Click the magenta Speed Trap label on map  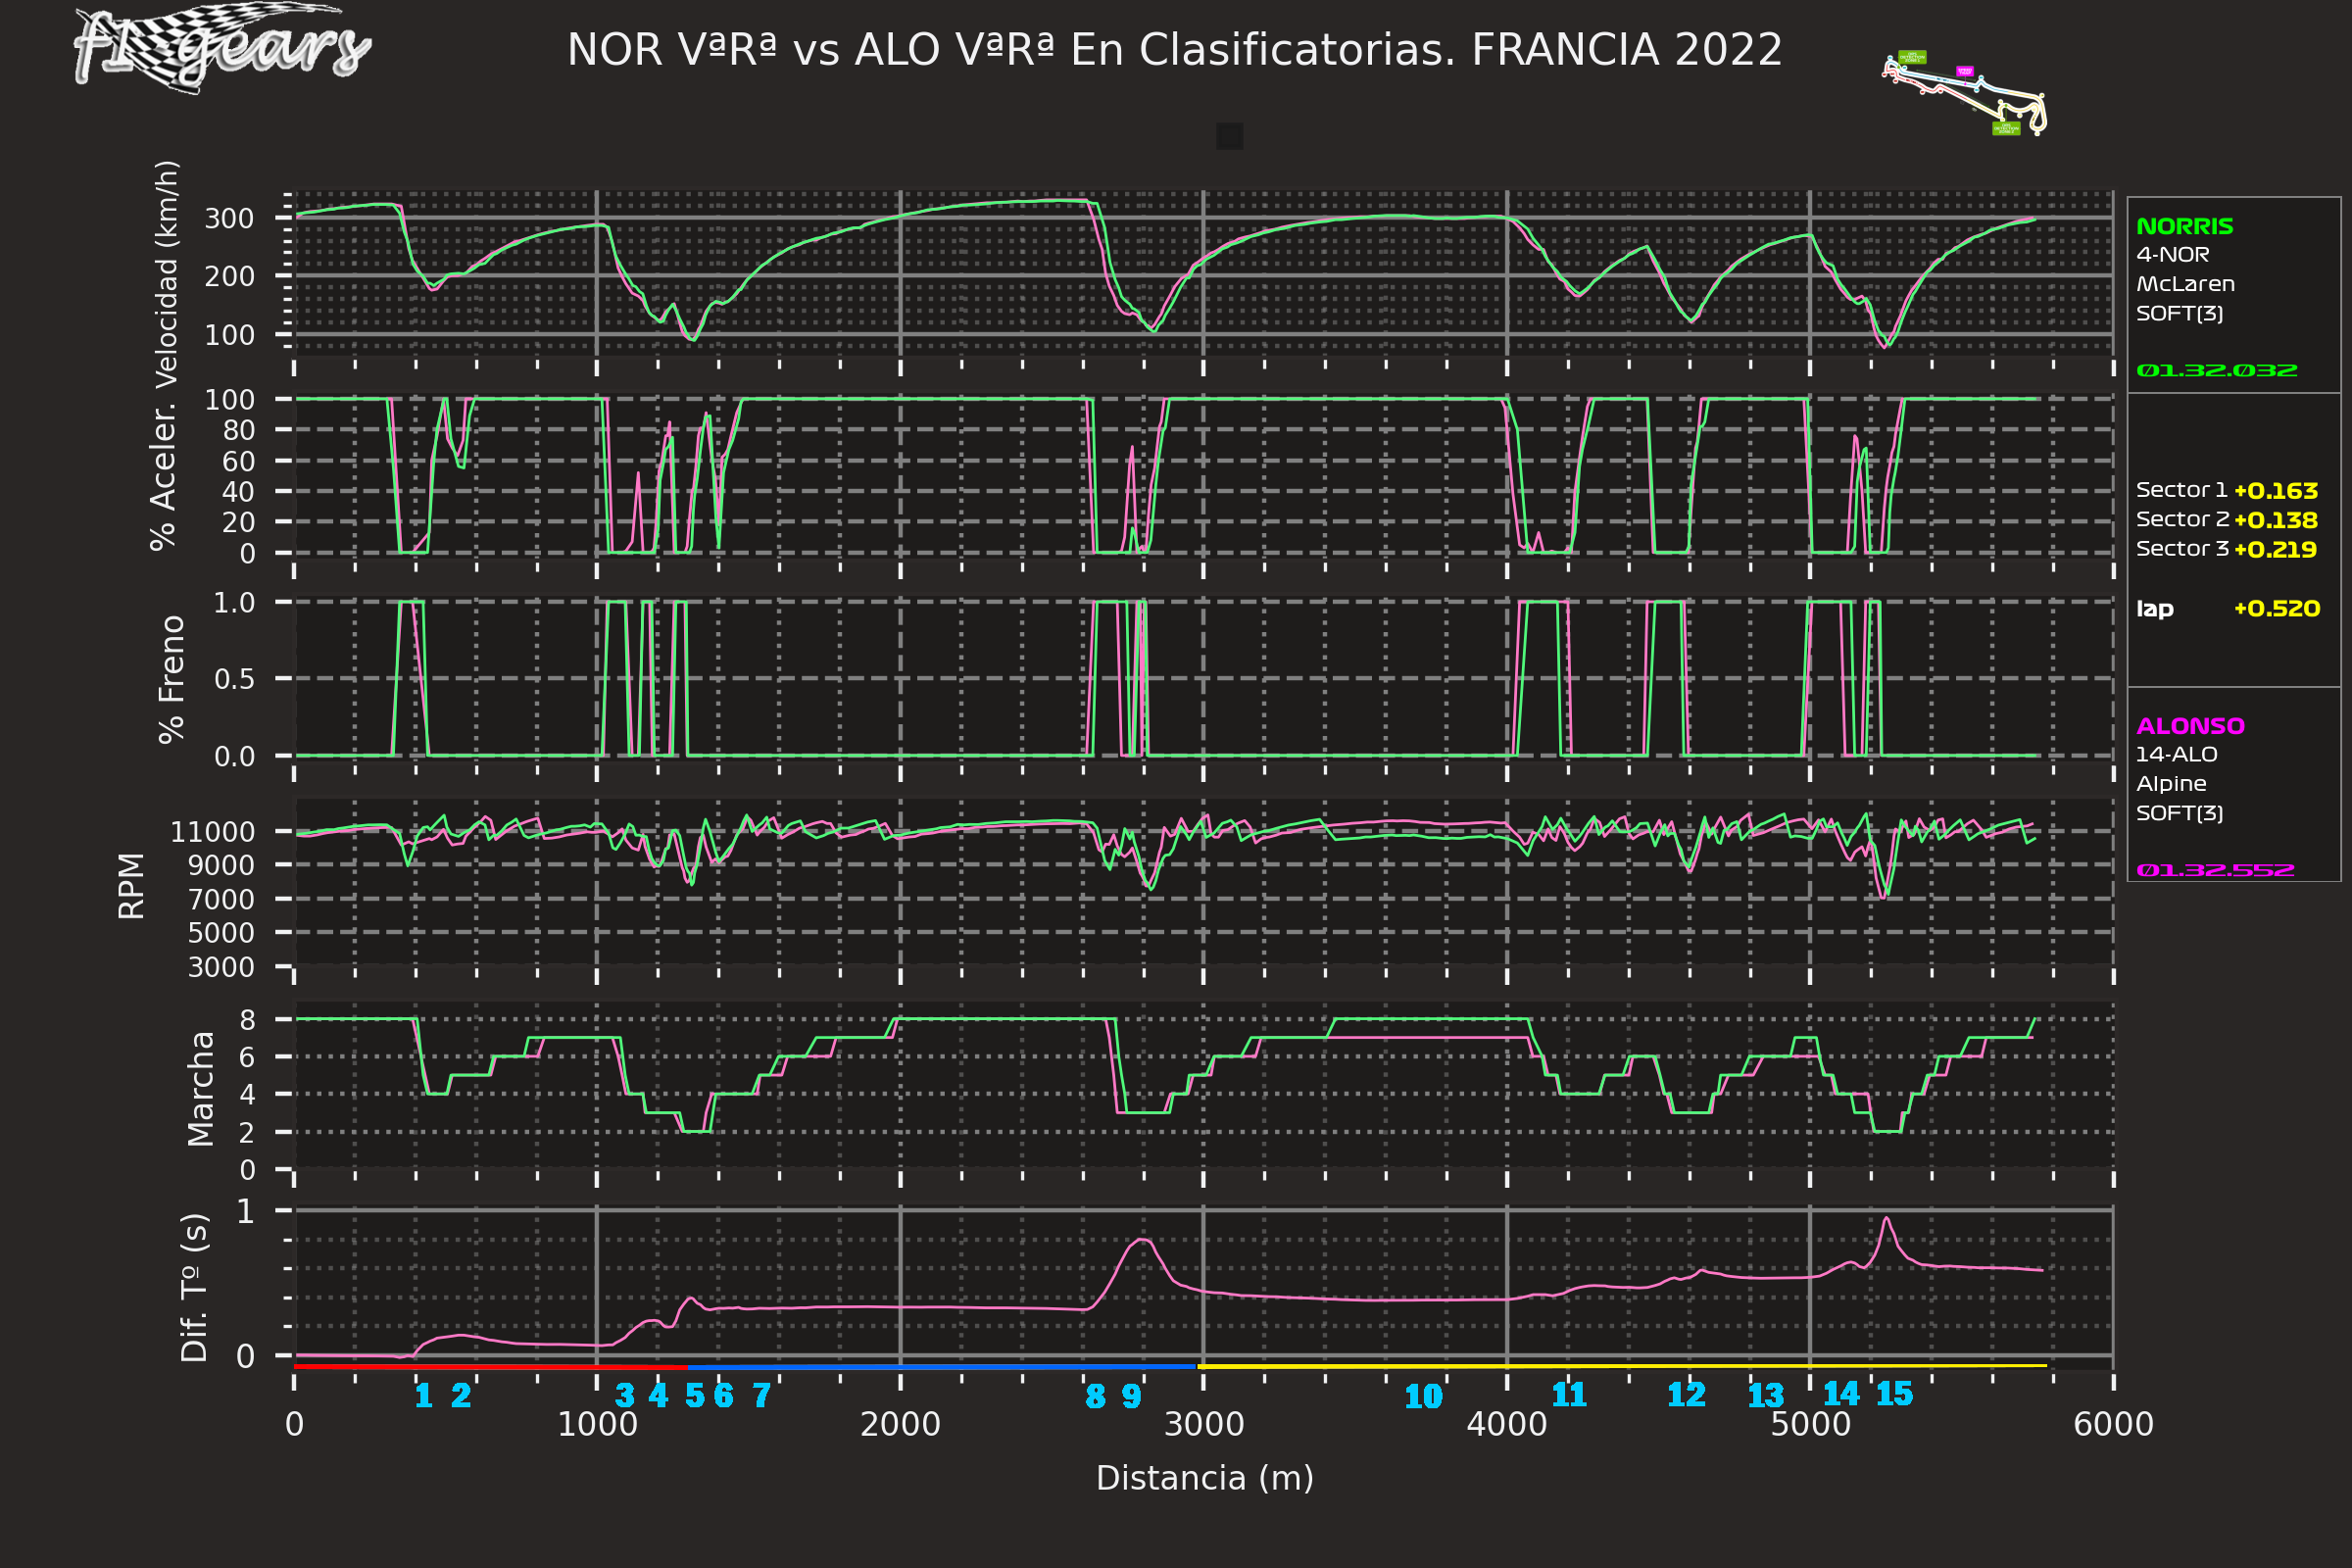coord(1964,71)
